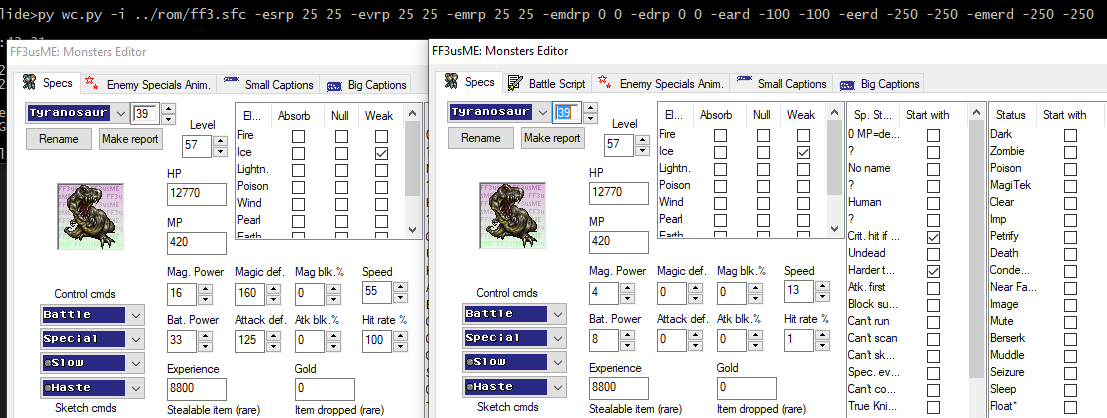Viewport: 1107px width, 418px height.
Task: Click Mag. Power stepper in right window
Action: (x=626, y=292)
